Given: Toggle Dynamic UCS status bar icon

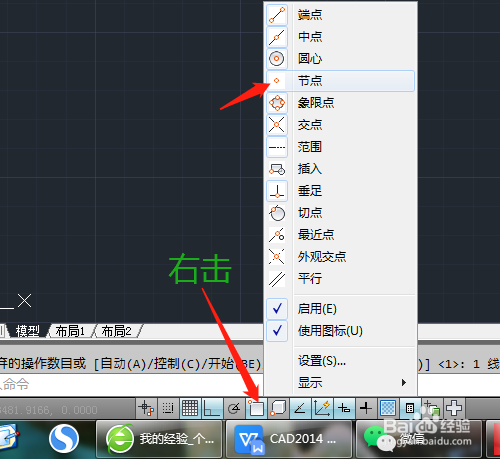Looking at the screenshot, I should click(x=322, y=408).
